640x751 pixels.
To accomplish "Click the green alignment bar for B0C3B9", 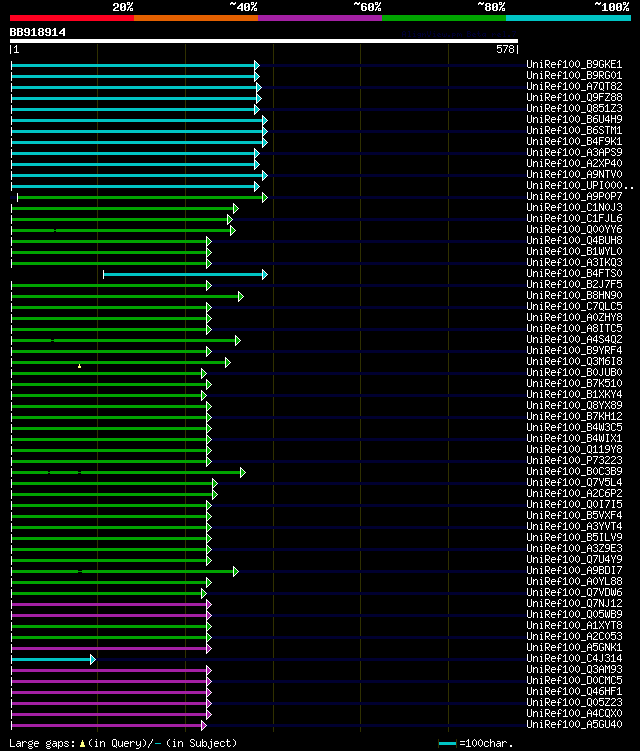I will pyautogui.click(x=126, y=473).
